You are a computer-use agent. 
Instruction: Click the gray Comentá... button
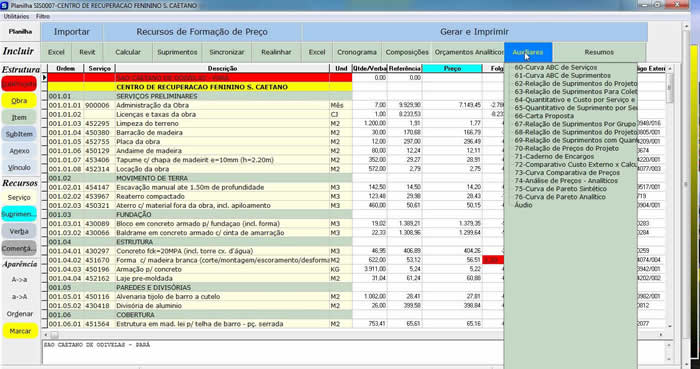19,248
